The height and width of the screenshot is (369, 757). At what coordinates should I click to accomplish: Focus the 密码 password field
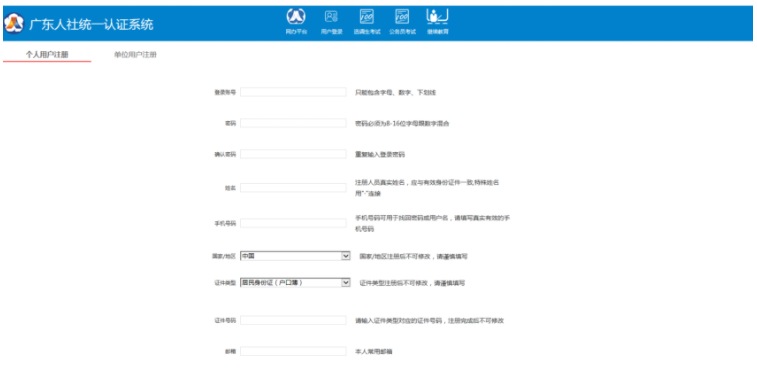[293, 123]
